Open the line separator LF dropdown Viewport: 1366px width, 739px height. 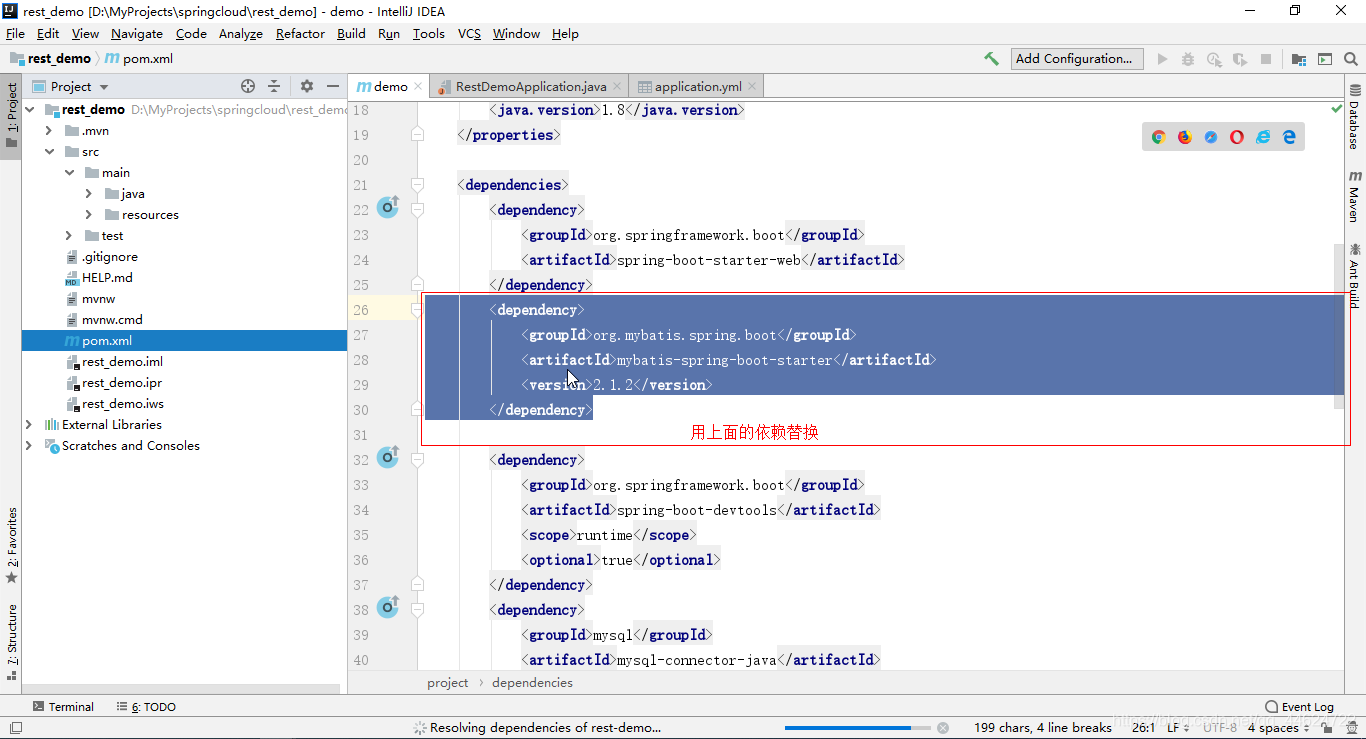tap(1176, 727)
